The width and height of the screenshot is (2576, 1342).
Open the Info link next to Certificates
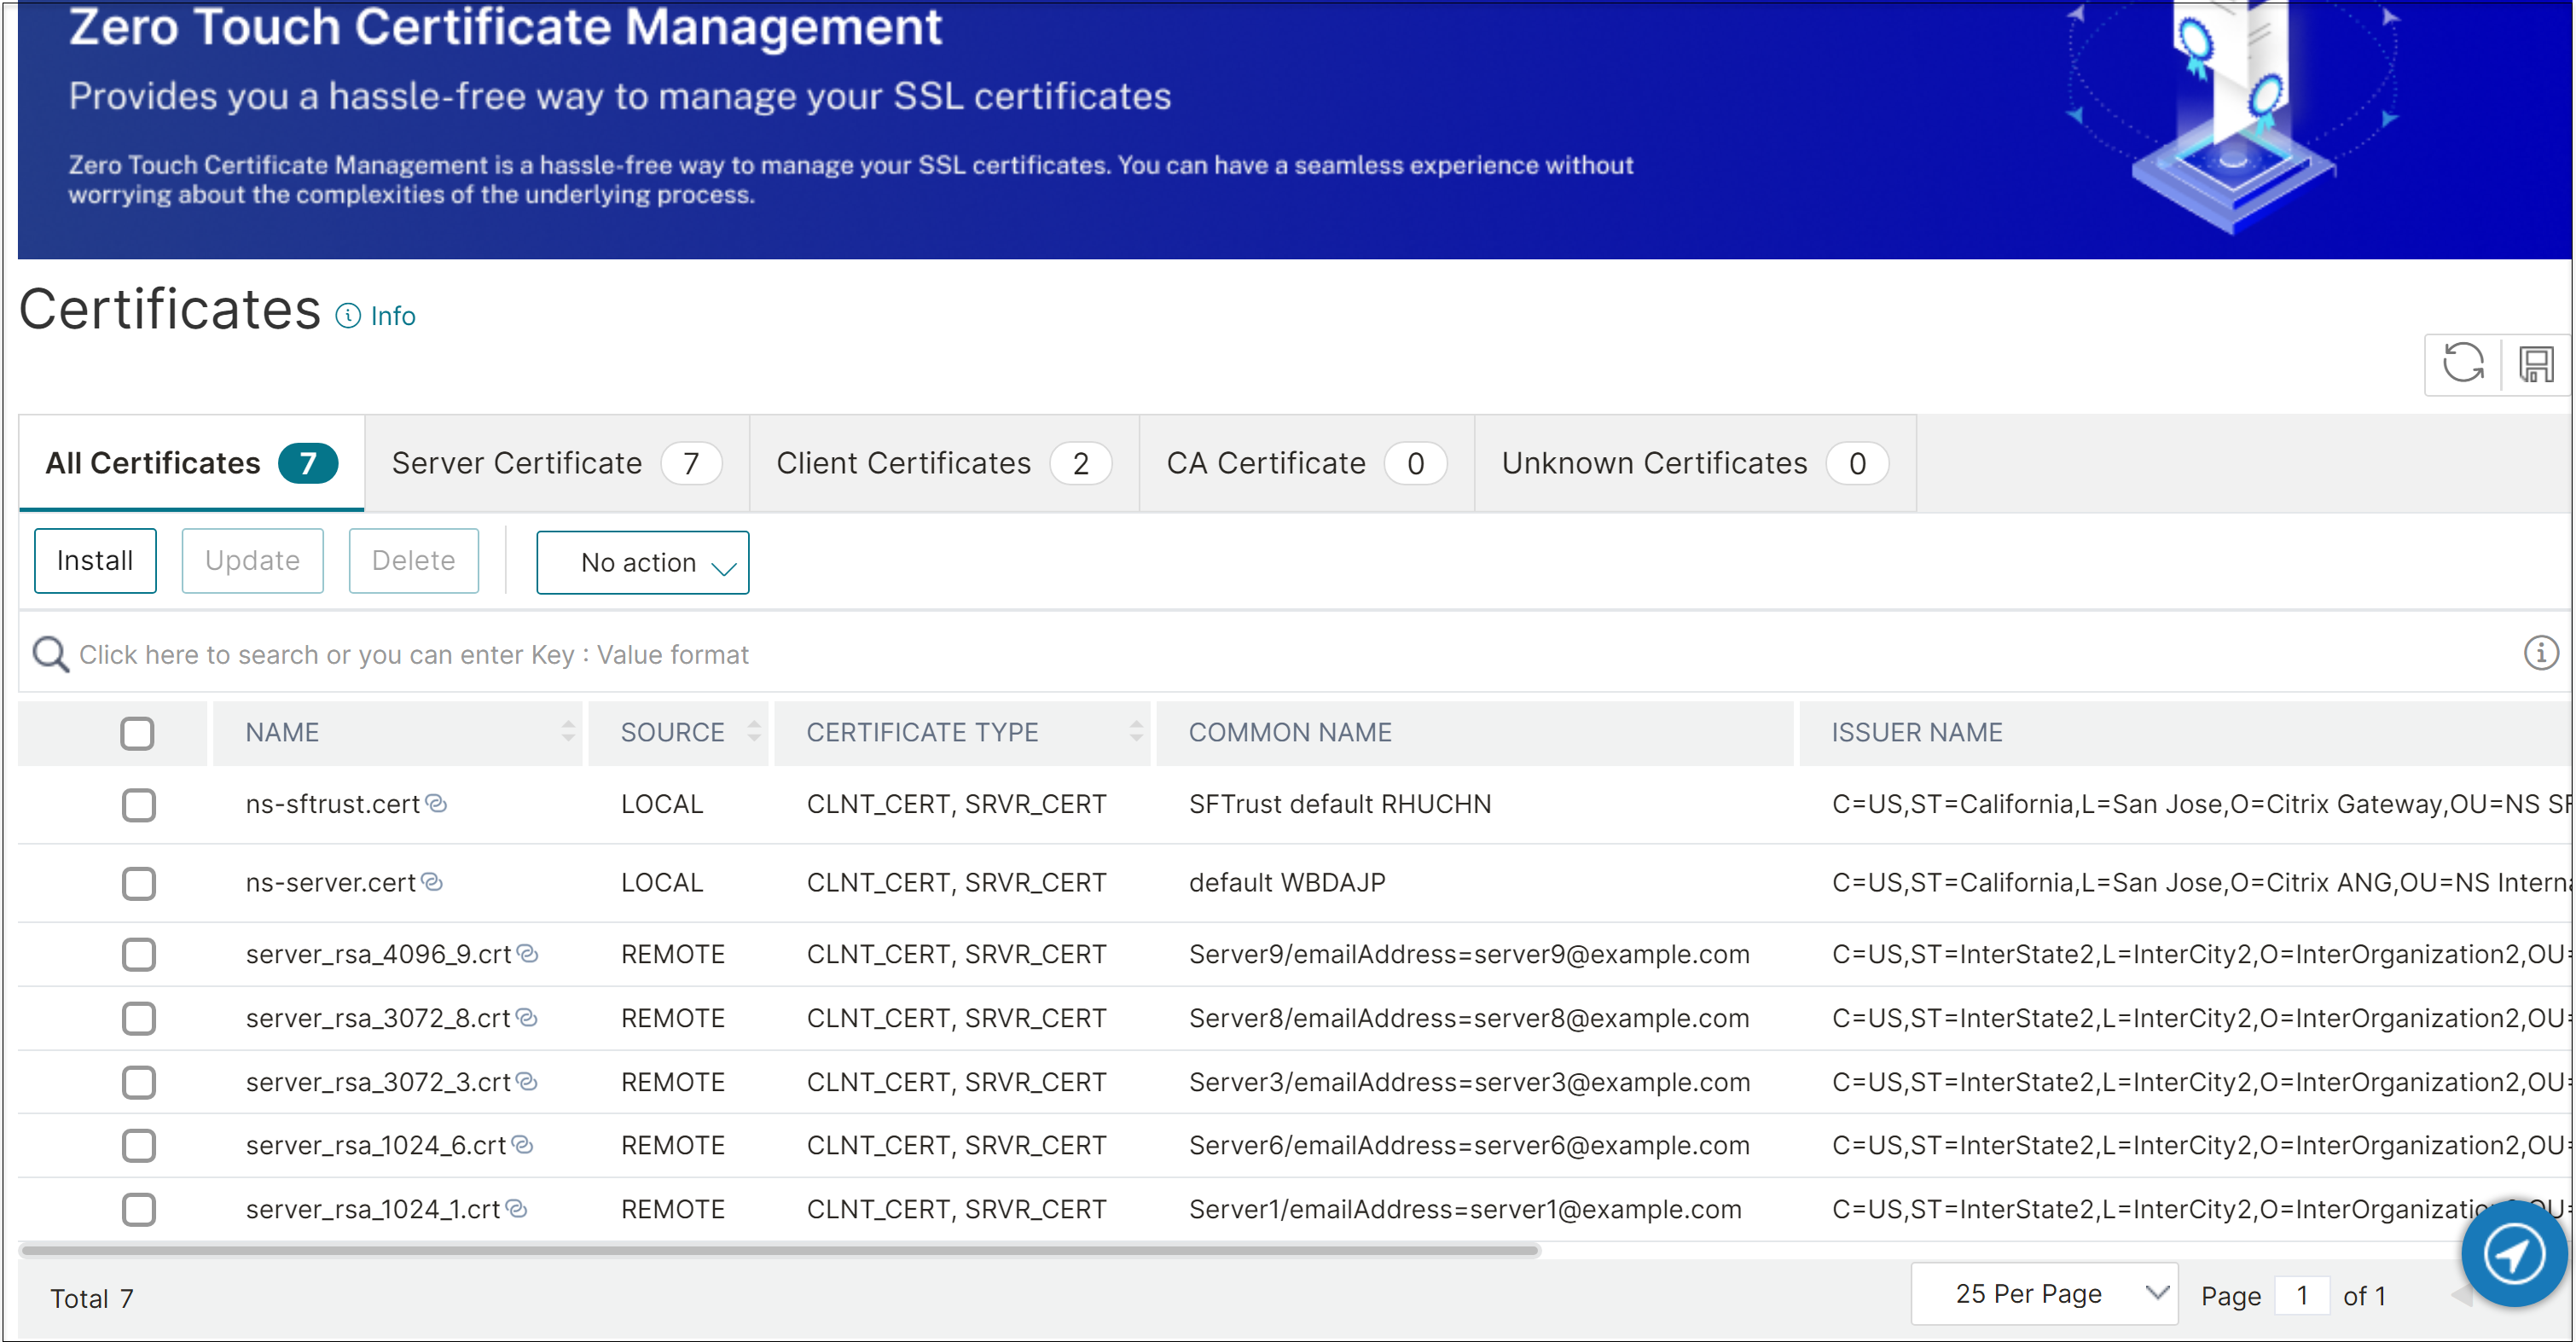[x=392, y=316]
